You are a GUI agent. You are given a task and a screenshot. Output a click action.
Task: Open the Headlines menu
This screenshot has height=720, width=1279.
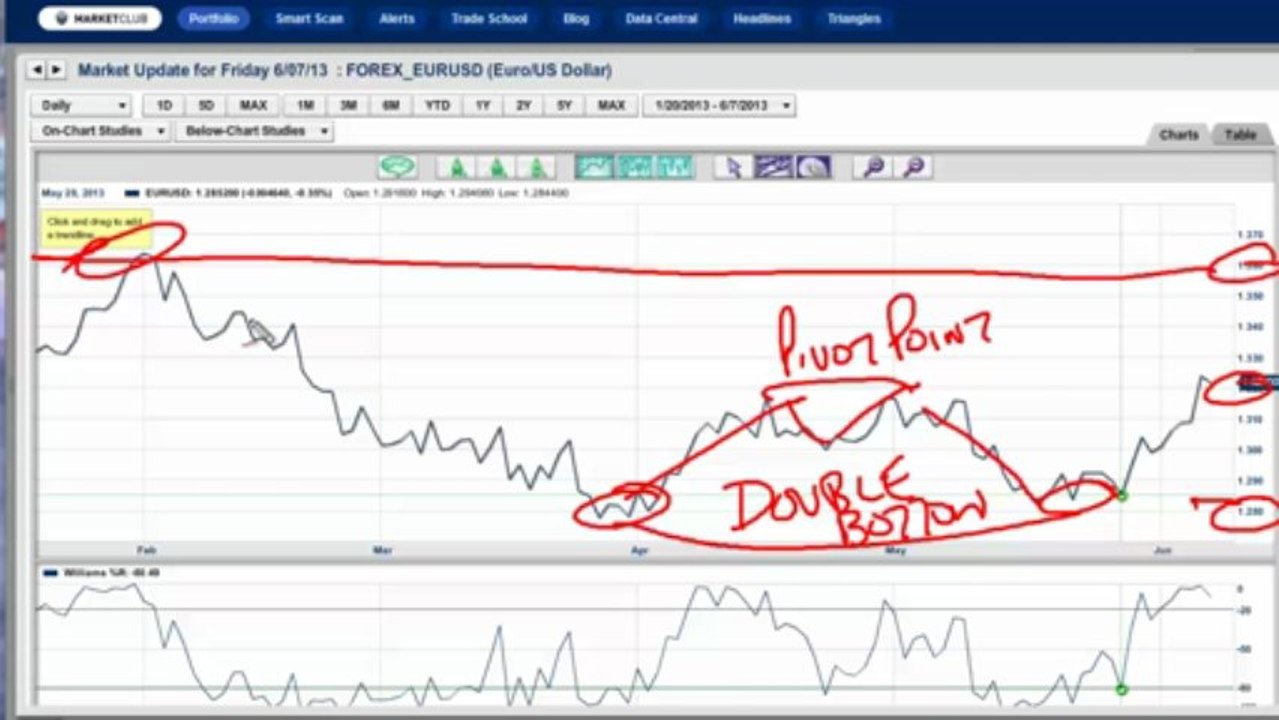[x=762, y=18]
